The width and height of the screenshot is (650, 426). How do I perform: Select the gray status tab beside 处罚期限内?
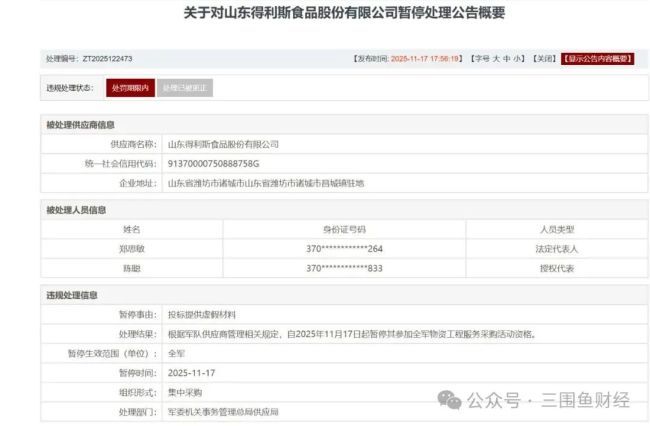click(x=184, y=88)
